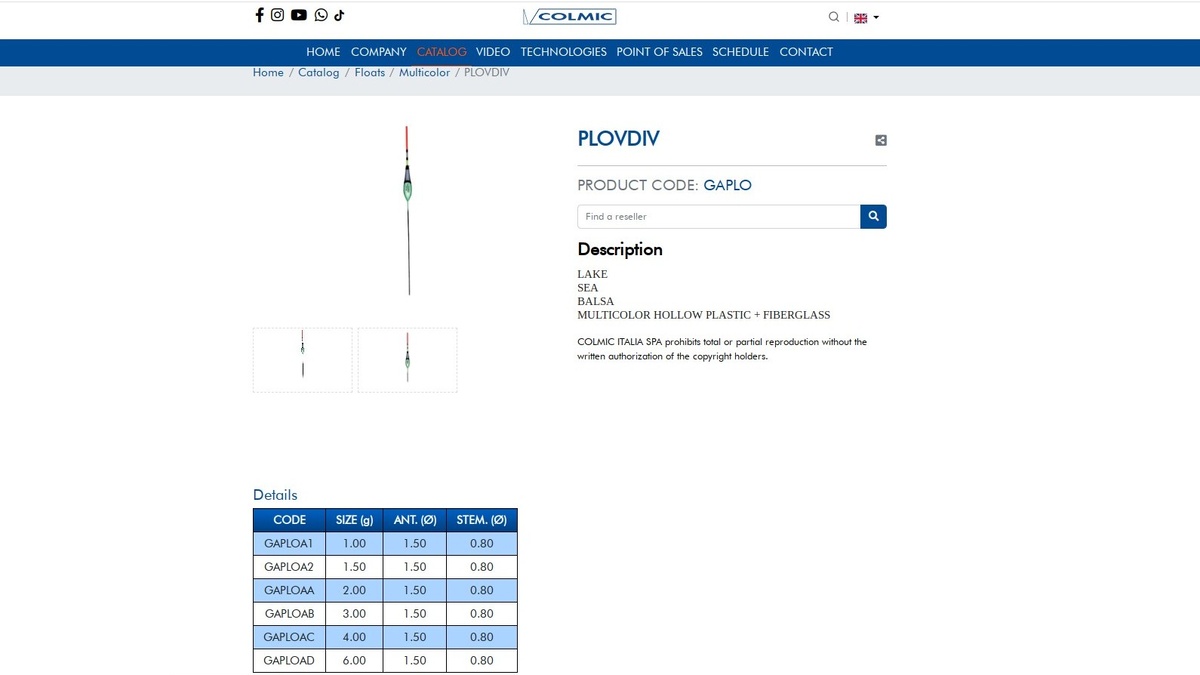Click the Details heading
The width and height of the screenshot is (1200, 675).
275,495
